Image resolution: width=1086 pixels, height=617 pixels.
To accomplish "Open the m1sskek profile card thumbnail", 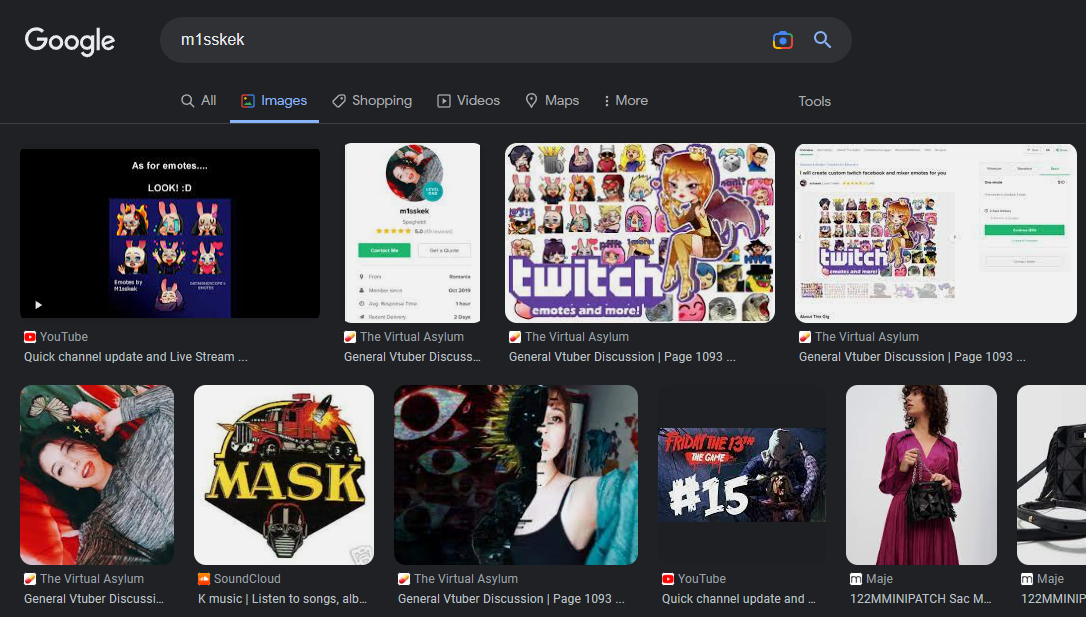I will tap(412, 233).
